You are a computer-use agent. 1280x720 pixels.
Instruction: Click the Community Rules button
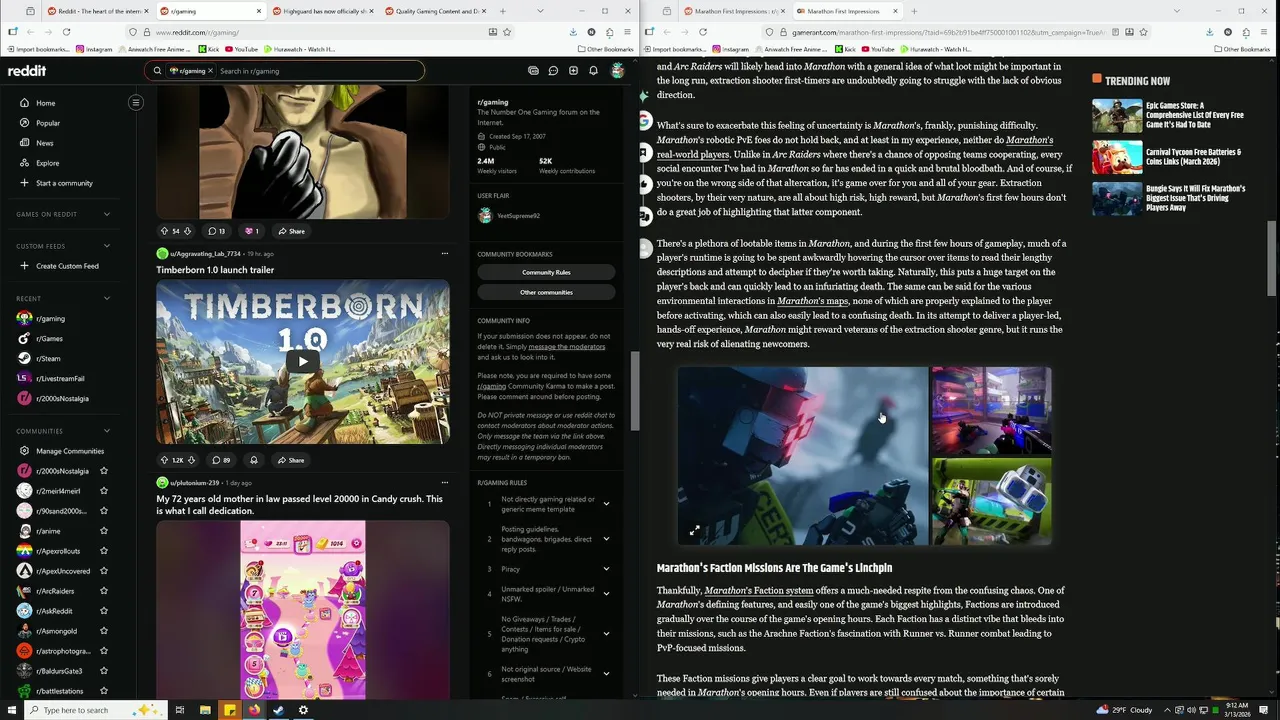tap(546, 272)
